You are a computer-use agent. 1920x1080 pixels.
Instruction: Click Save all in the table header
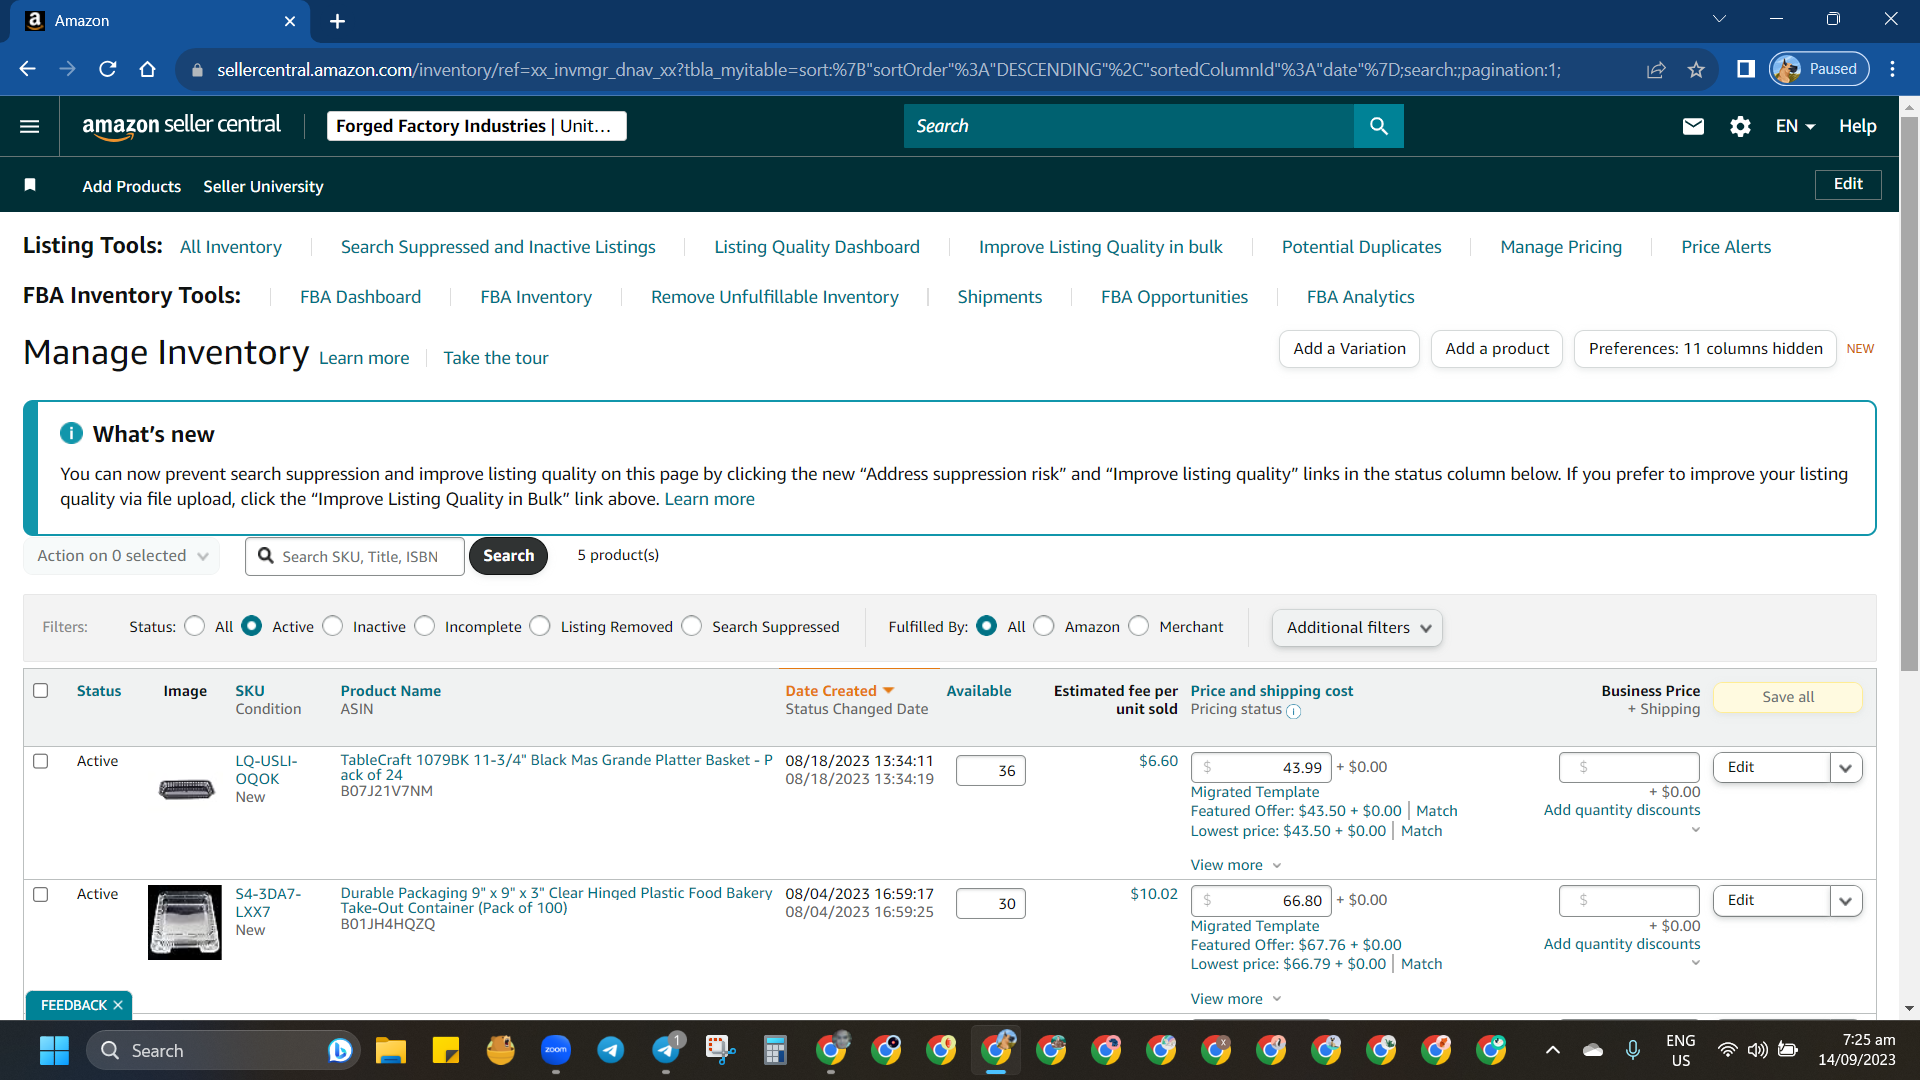tap(1788, 697)
